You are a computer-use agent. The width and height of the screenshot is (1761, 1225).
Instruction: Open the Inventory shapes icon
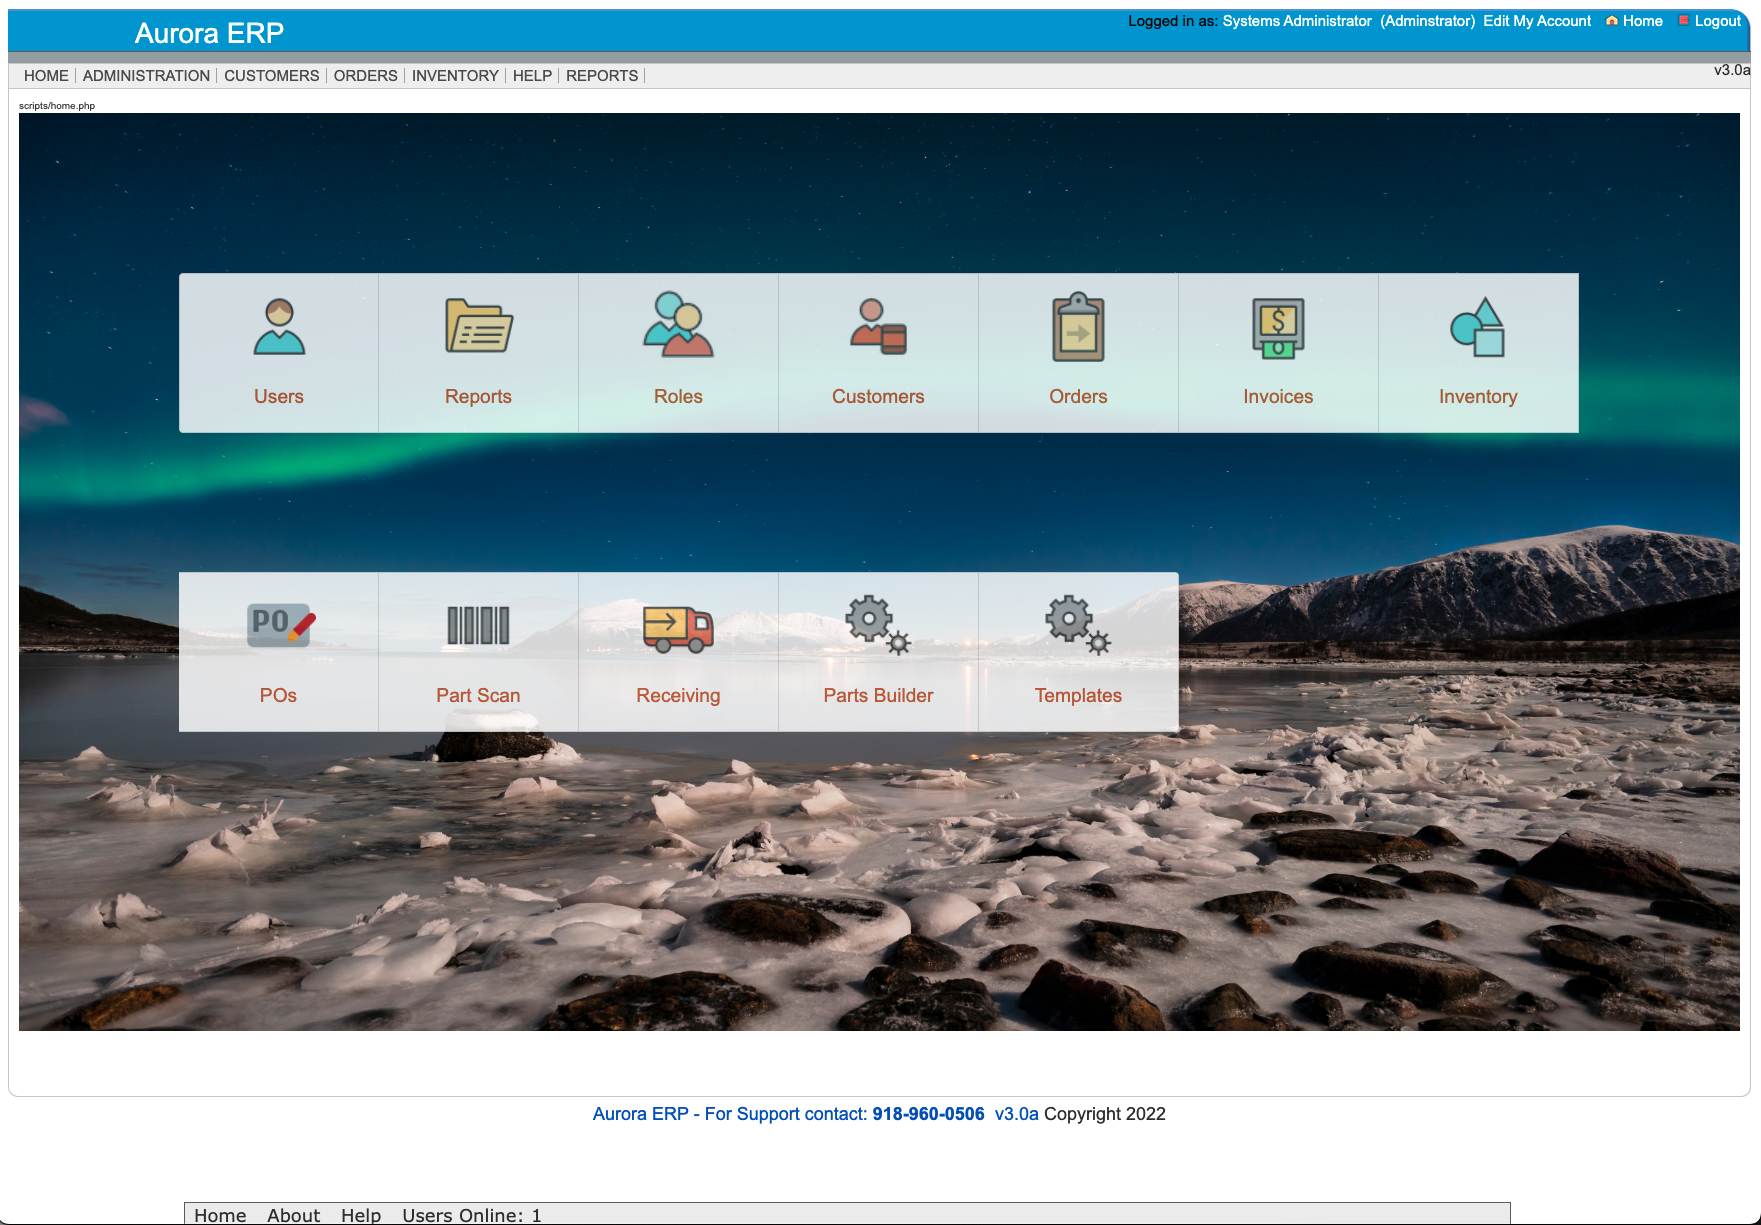pos(1478,328)
